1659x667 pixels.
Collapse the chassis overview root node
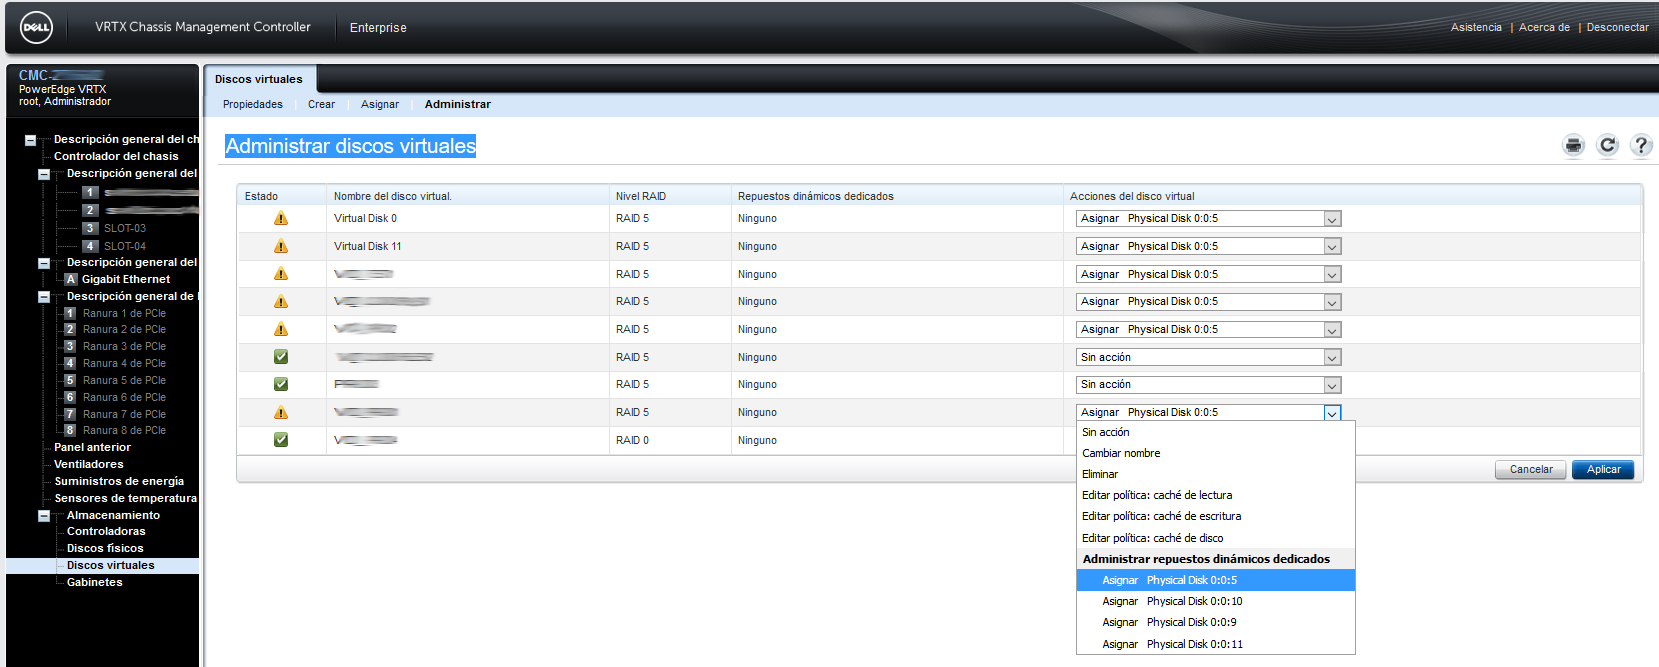tap(30, 140)
